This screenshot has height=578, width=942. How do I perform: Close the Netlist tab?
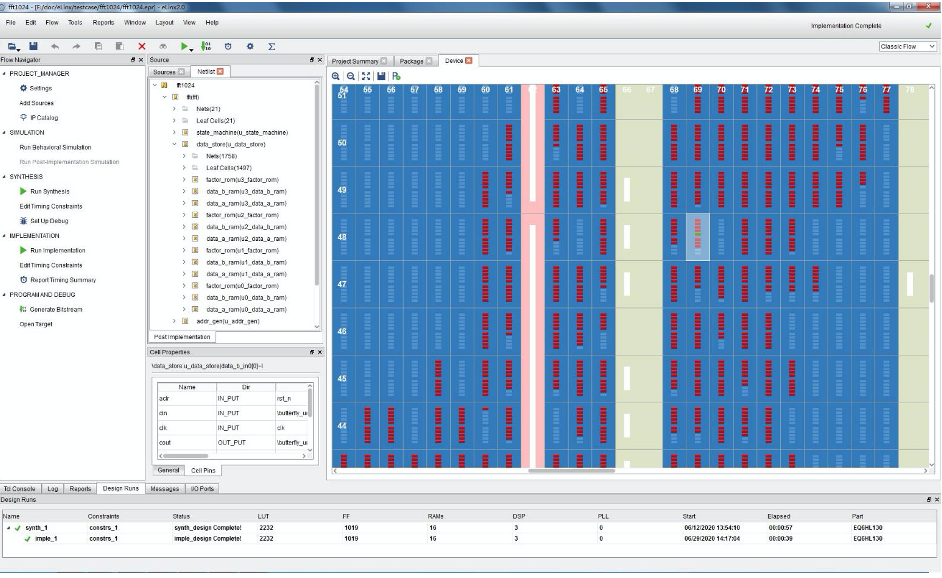(221, 72)
